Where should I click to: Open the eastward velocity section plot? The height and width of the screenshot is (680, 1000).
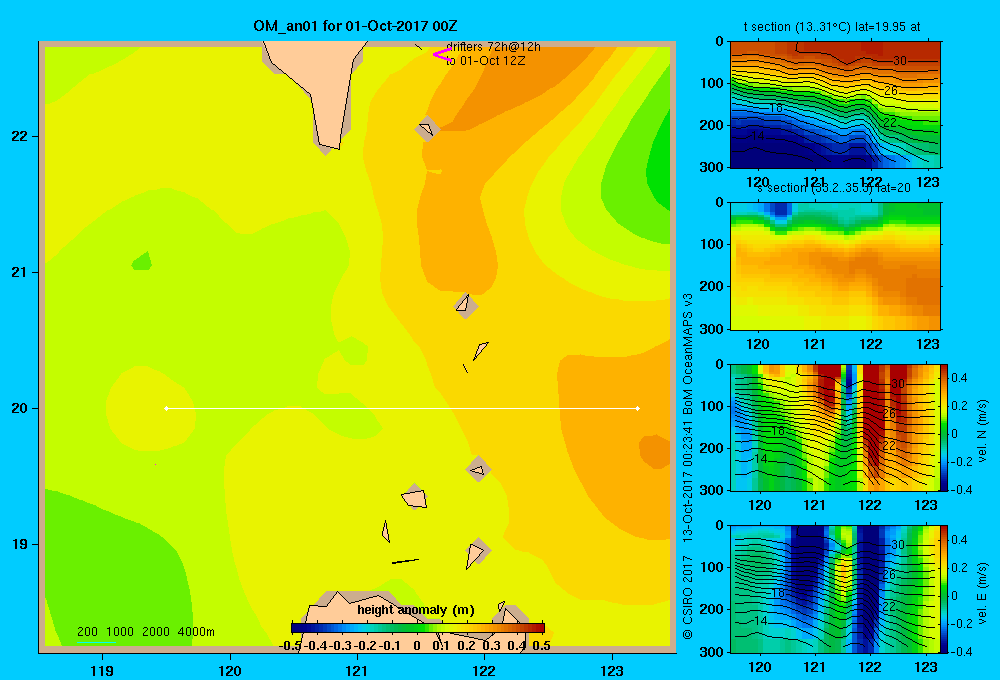tap(834, 589)
